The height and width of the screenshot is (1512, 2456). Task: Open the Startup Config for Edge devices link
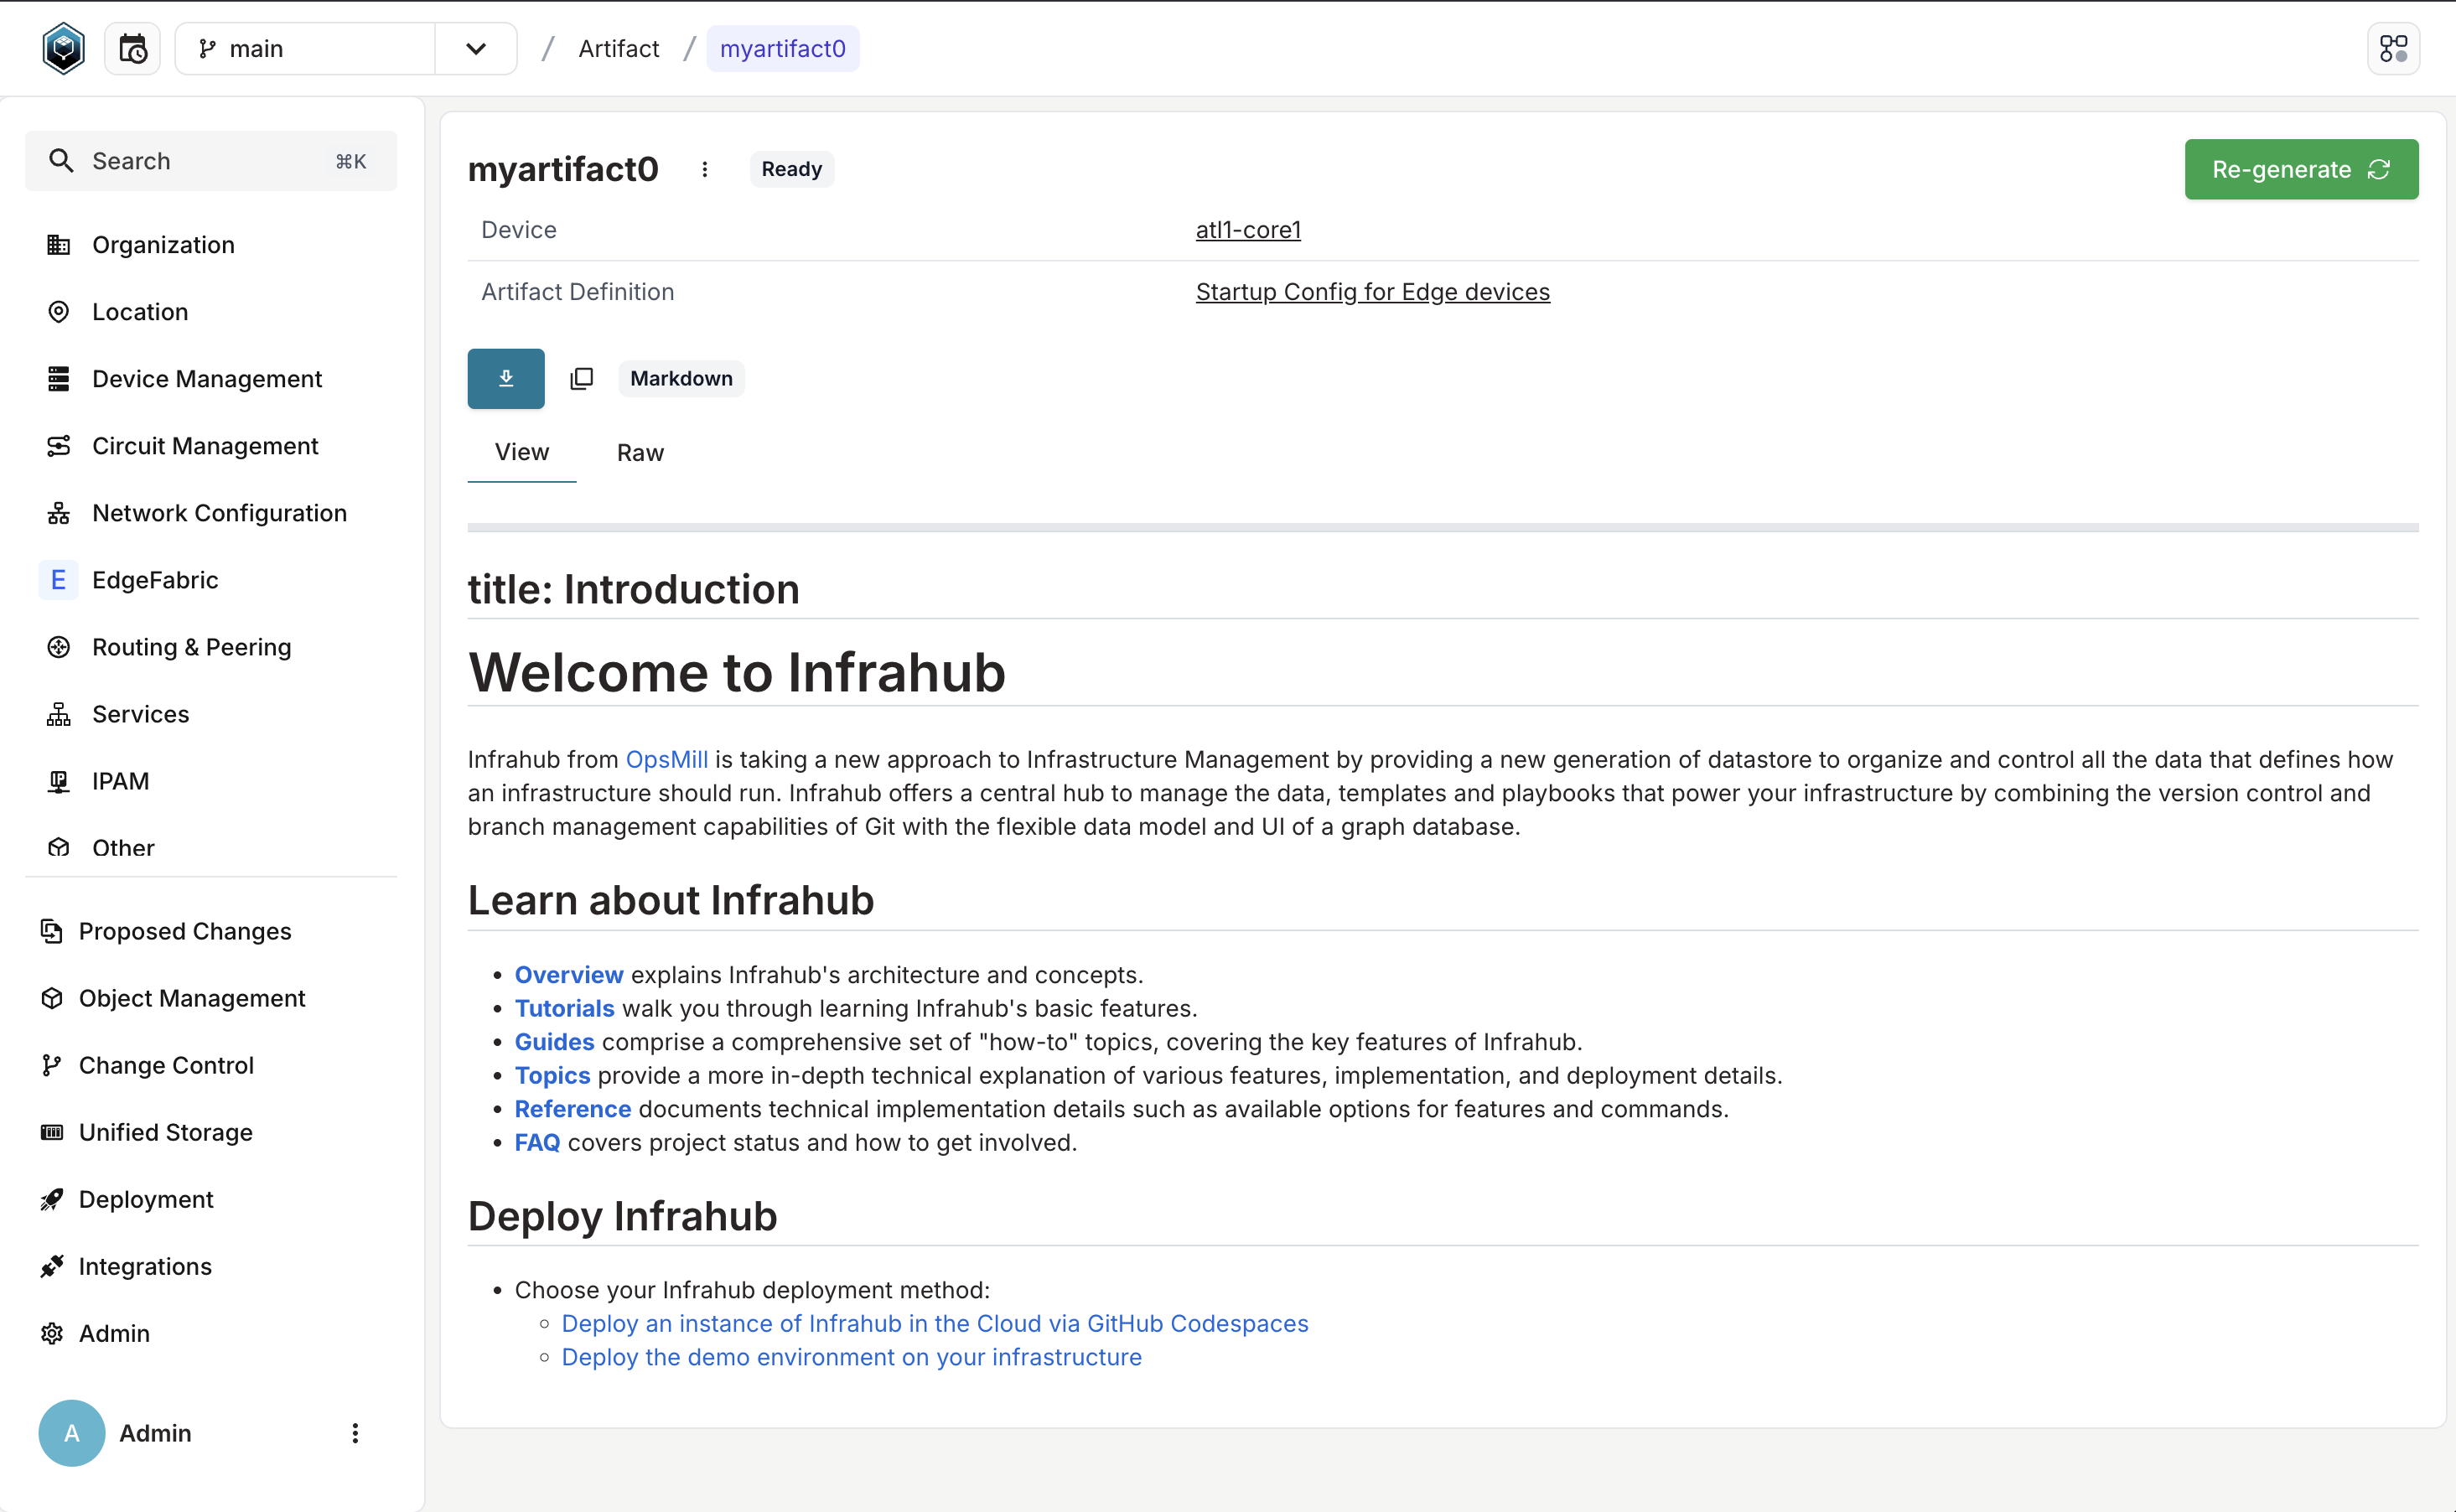click(x=1372, y=291)
